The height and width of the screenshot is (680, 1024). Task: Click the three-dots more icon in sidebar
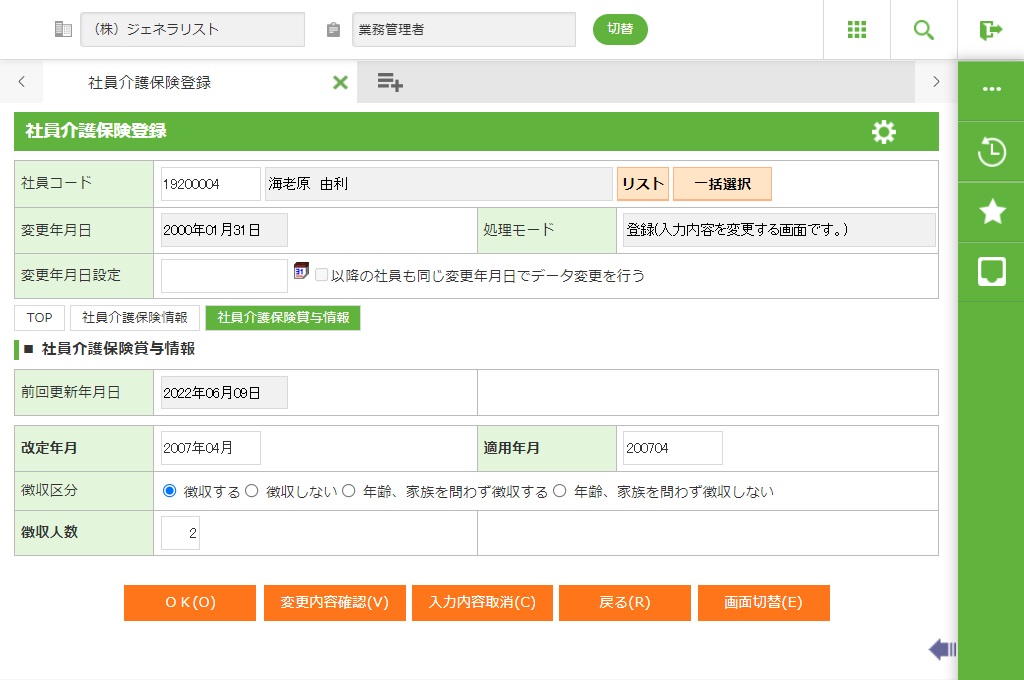(991, 89)
